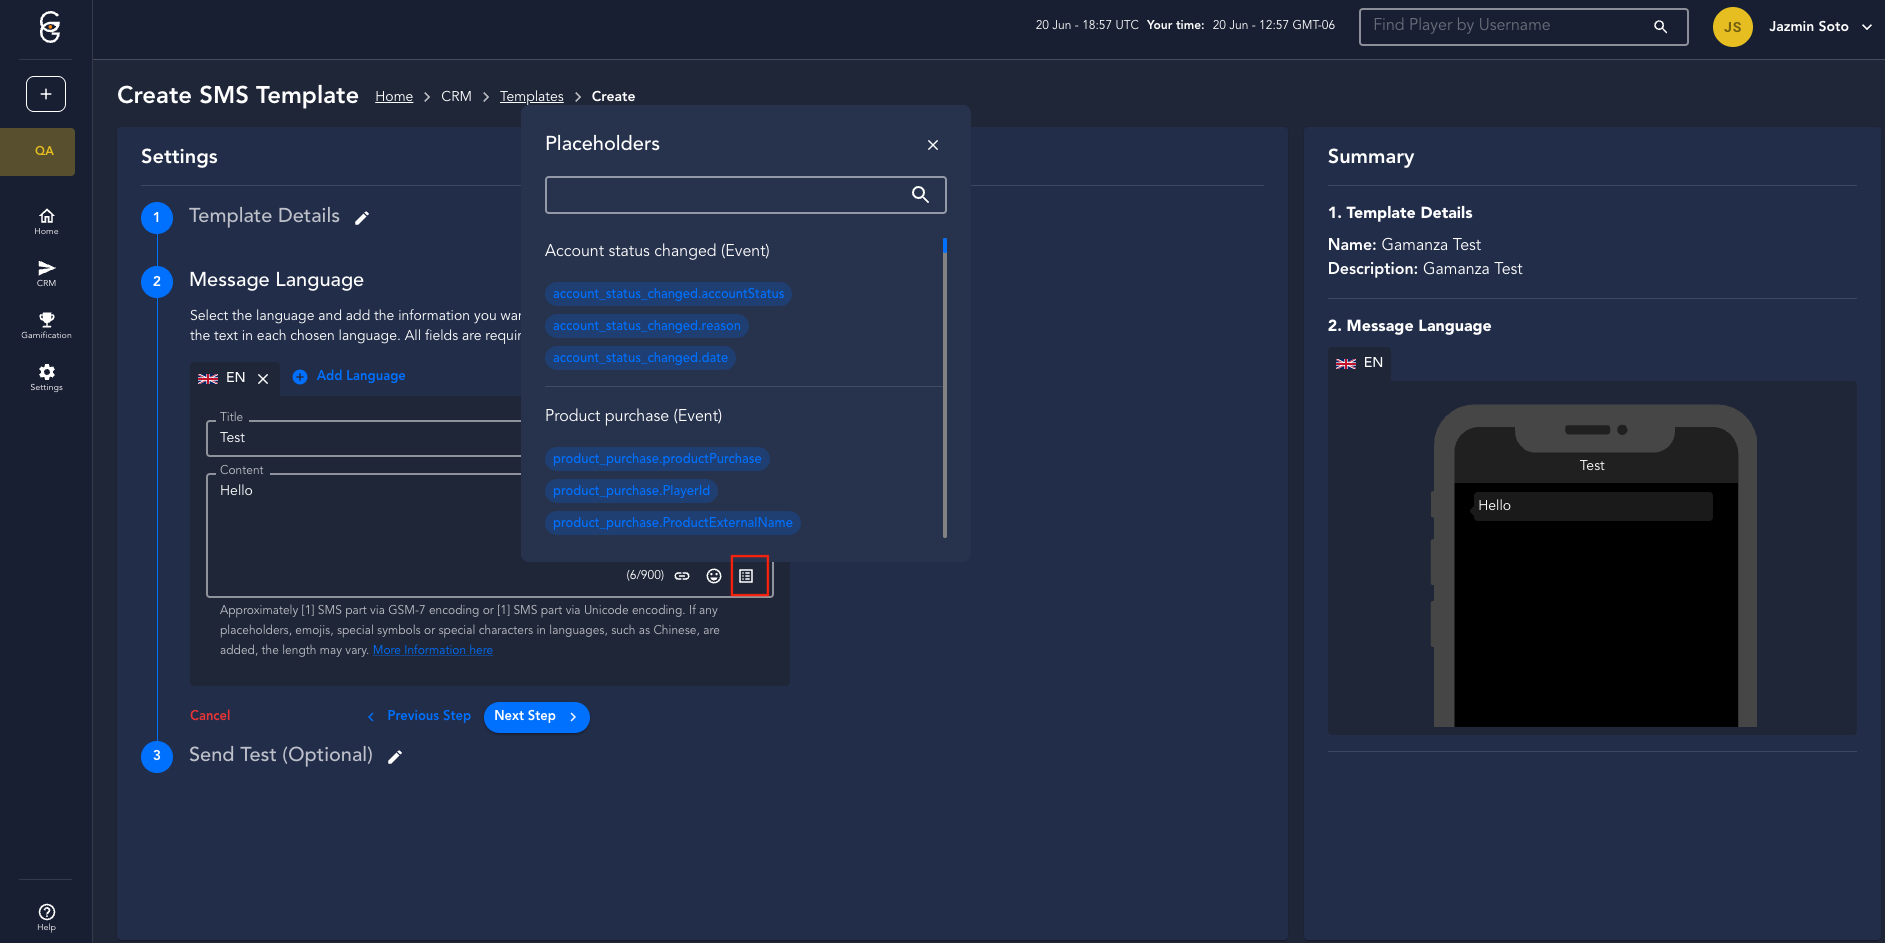The width and height of the screenshot is (1885, 943).
Task: Click the Placeholders list scrollbar
Action: pyautogui.click(x=944, y=388)
